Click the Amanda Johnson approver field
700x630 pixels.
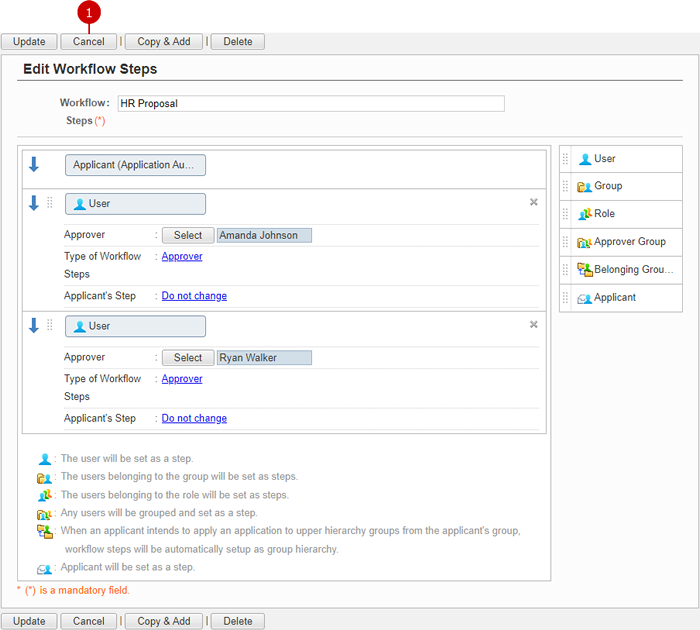(264, 235)
